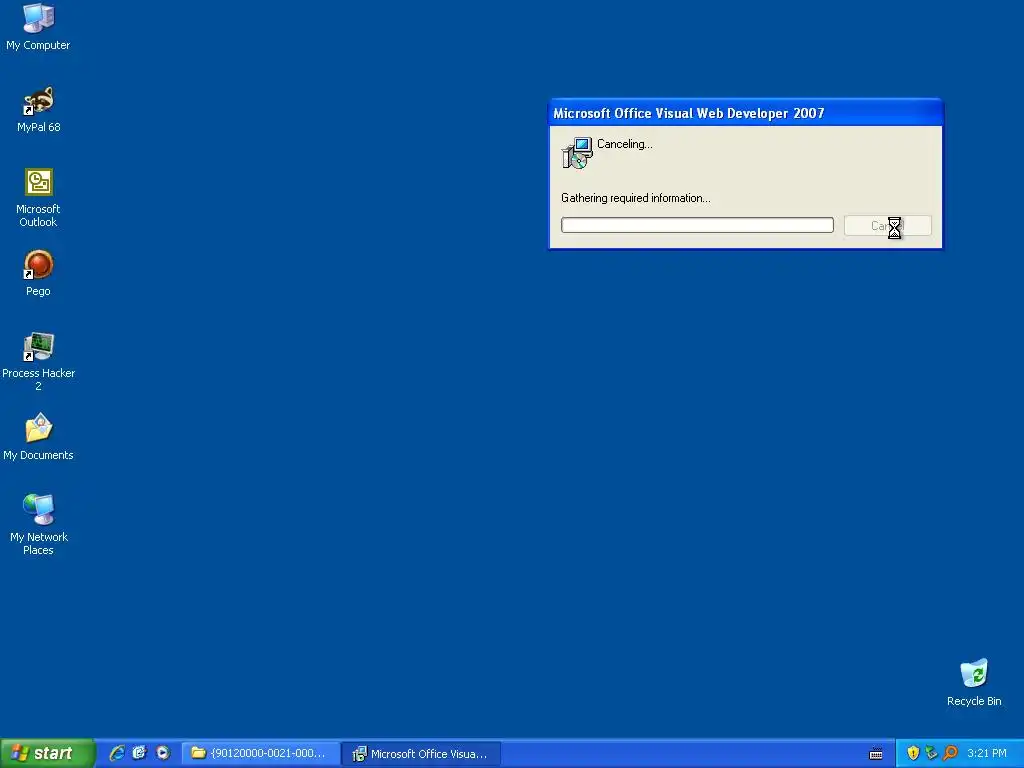This screenshot has height=768, width=1024.
Task: Click the on-screen keyboard taskbar icon
Action: point(876,754)
